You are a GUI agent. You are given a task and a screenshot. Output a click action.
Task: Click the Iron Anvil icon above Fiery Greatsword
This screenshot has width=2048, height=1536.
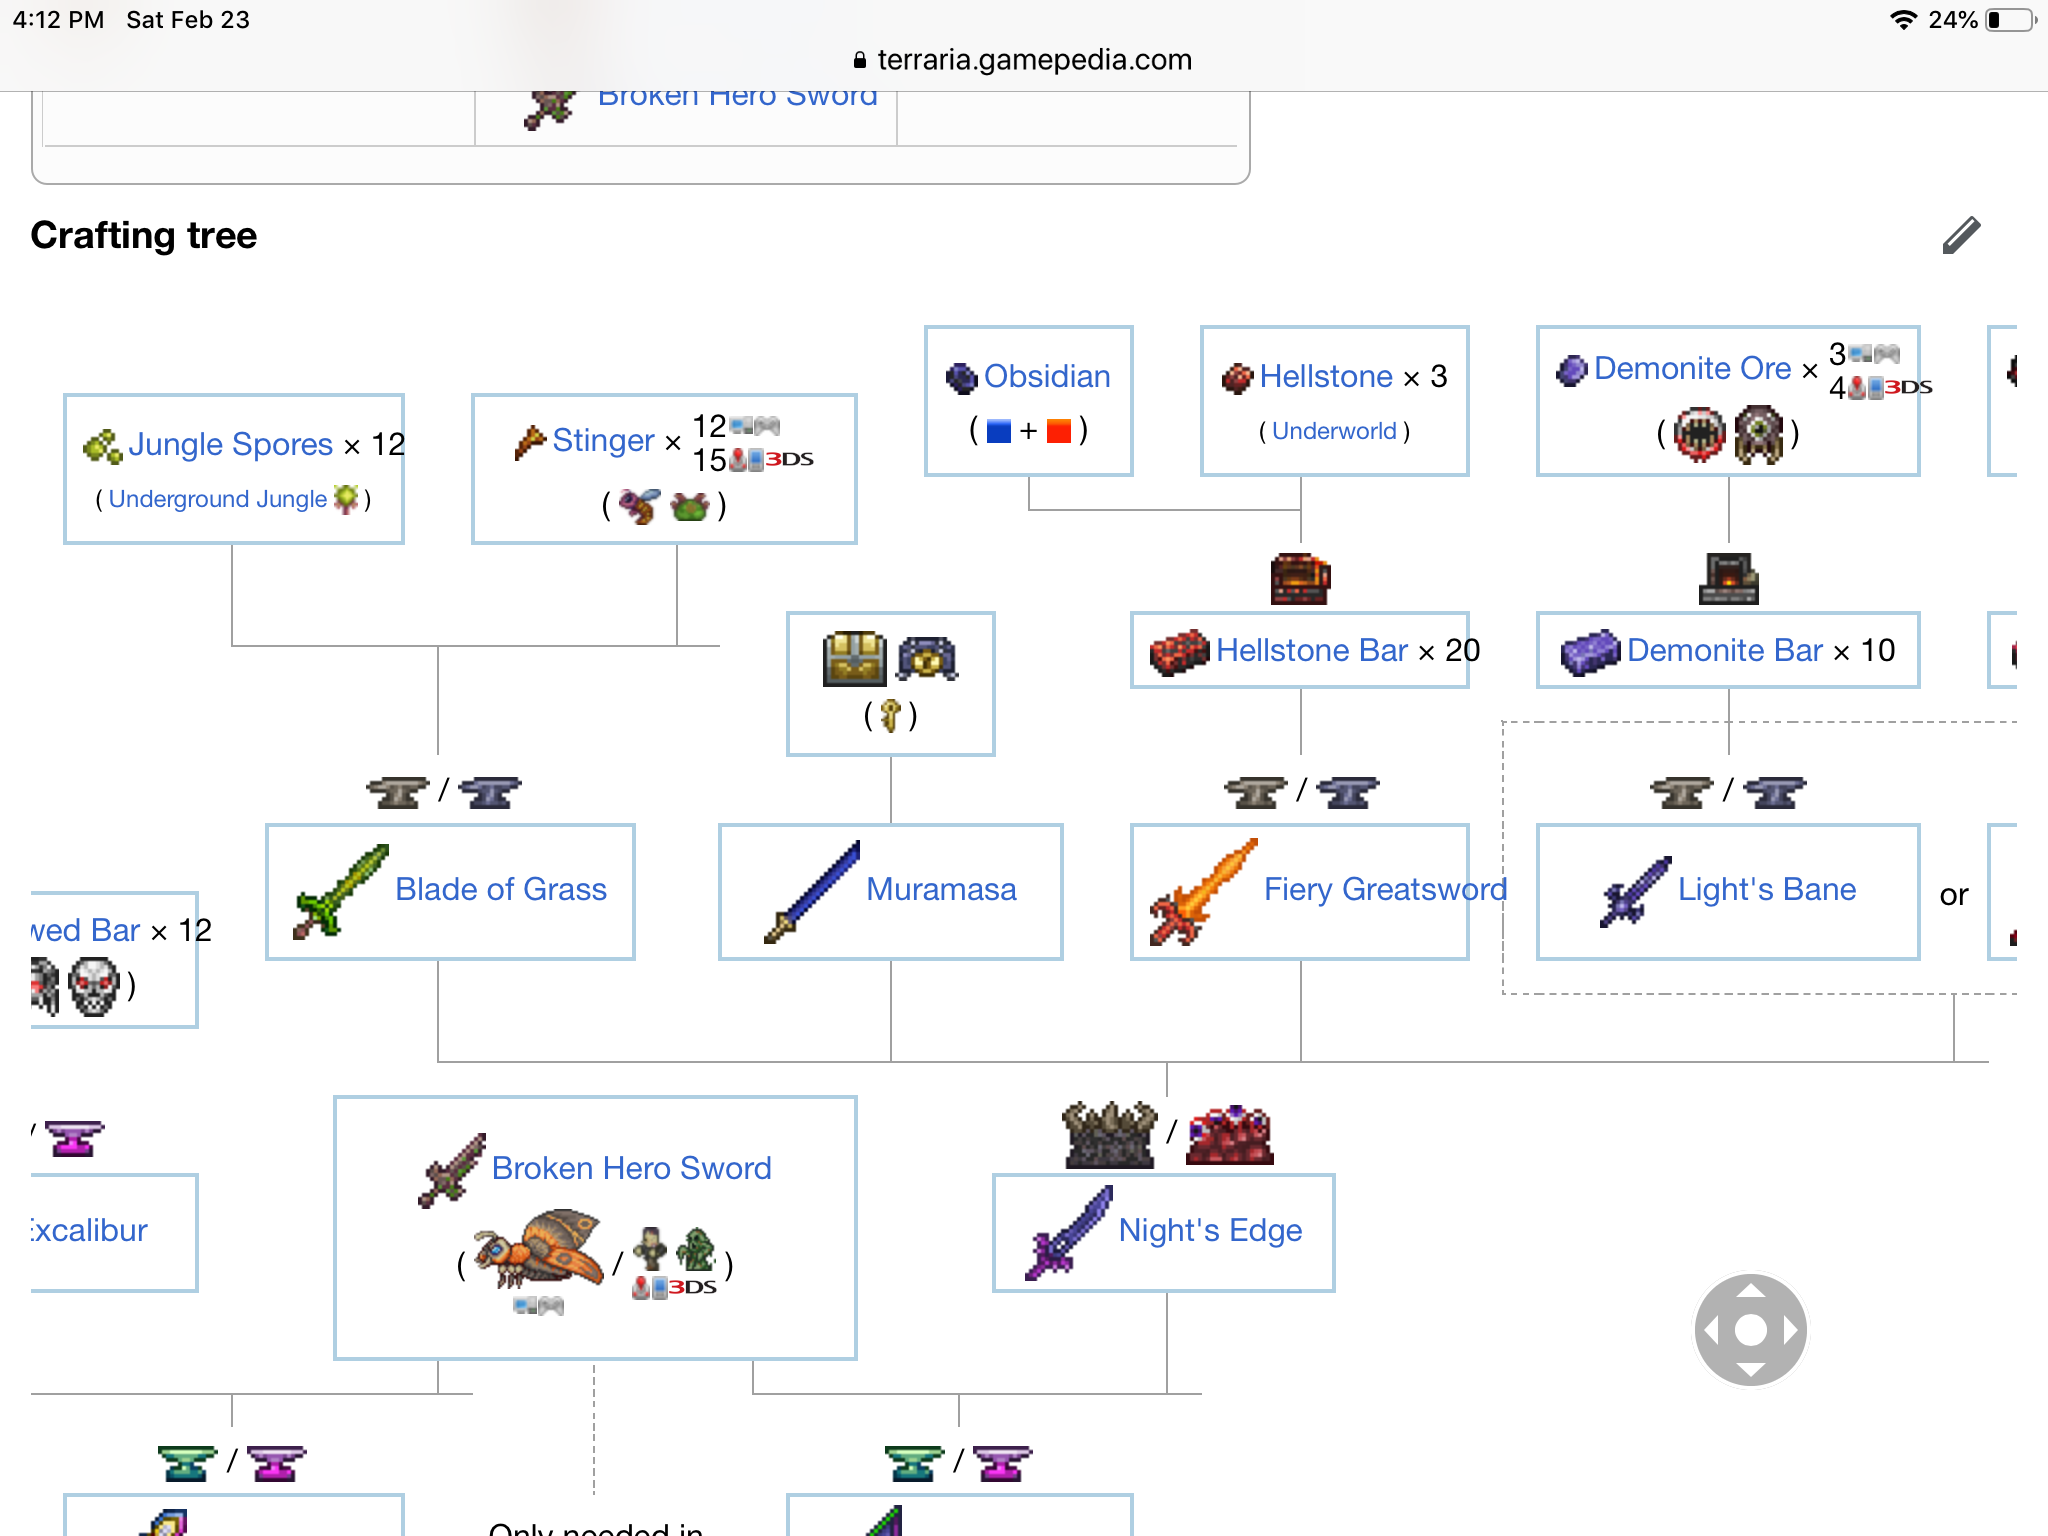pyautogui.click(x=1256, y=792)
